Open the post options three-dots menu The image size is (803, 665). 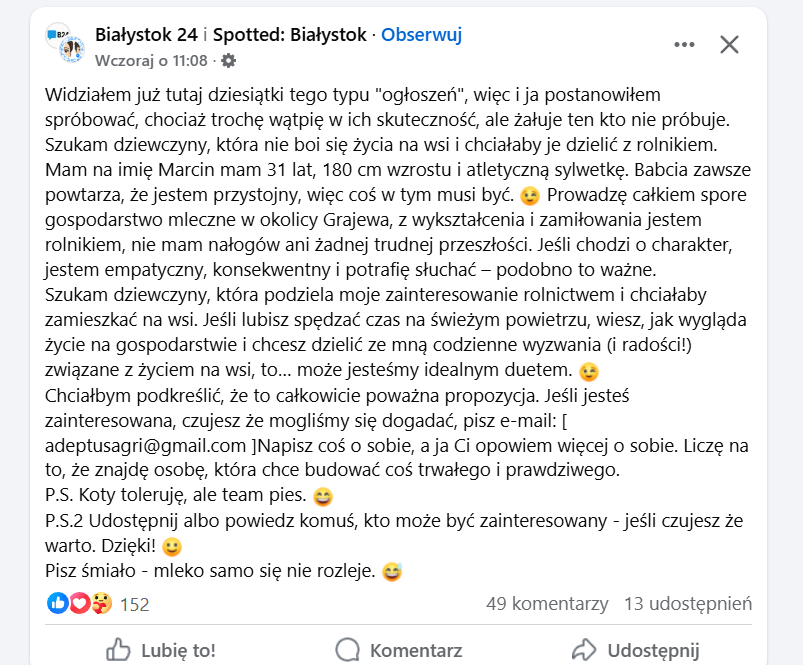pos(684,44)
